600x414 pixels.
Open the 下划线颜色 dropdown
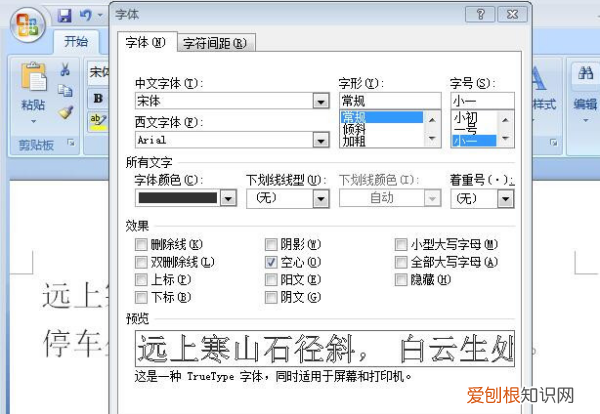432,199
